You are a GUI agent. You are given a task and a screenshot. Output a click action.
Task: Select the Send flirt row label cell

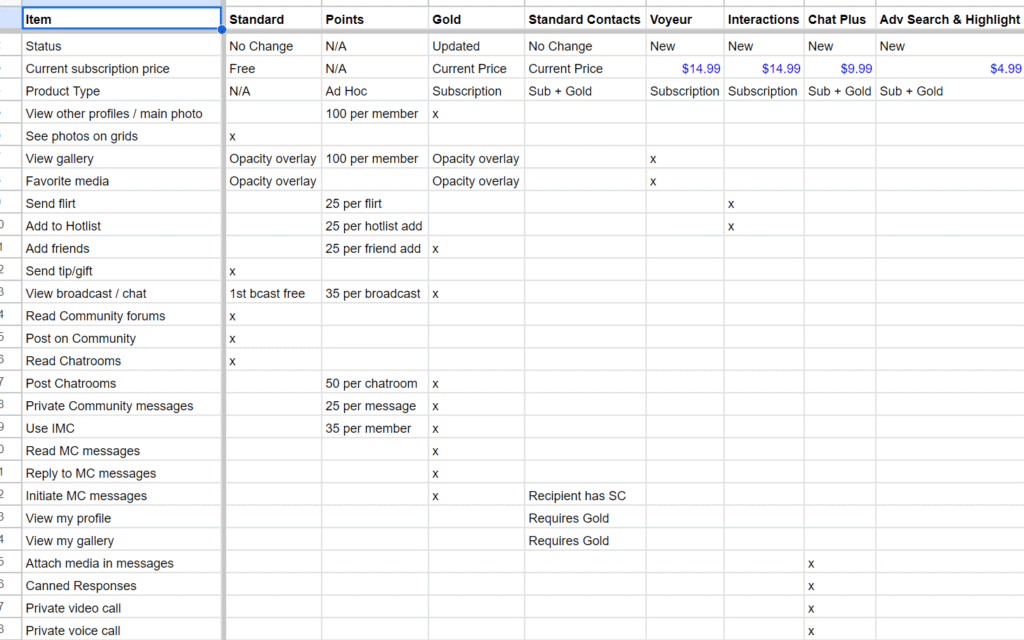[120, 203]
